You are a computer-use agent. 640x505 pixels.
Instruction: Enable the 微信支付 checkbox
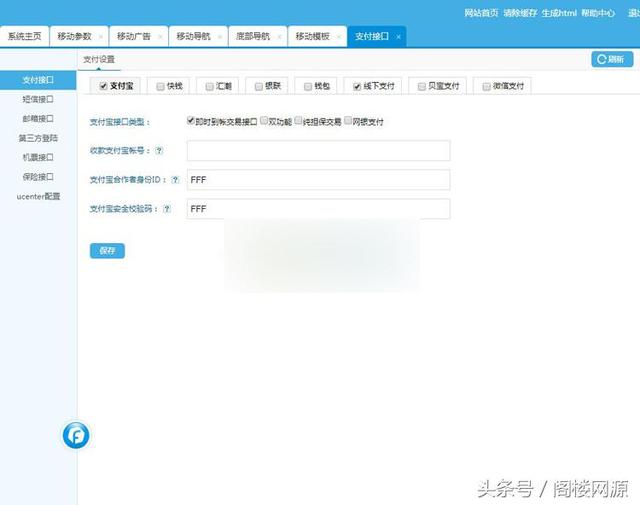tap(486, 86)
